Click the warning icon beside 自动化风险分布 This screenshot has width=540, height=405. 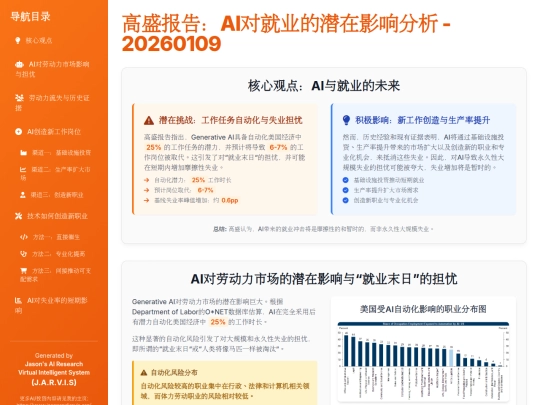tap(144, 373)
